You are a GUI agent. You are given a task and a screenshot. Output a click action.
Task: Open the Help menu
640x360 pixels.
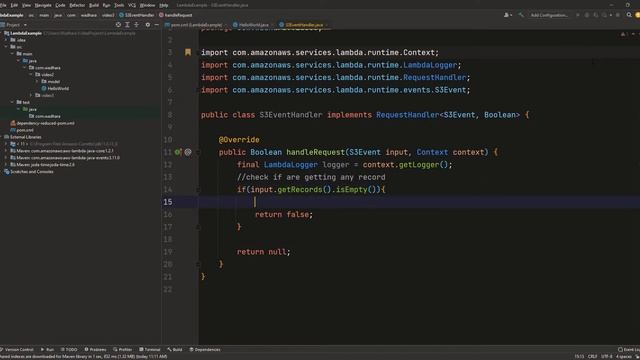pyautogui.click(x=164, y=5)
